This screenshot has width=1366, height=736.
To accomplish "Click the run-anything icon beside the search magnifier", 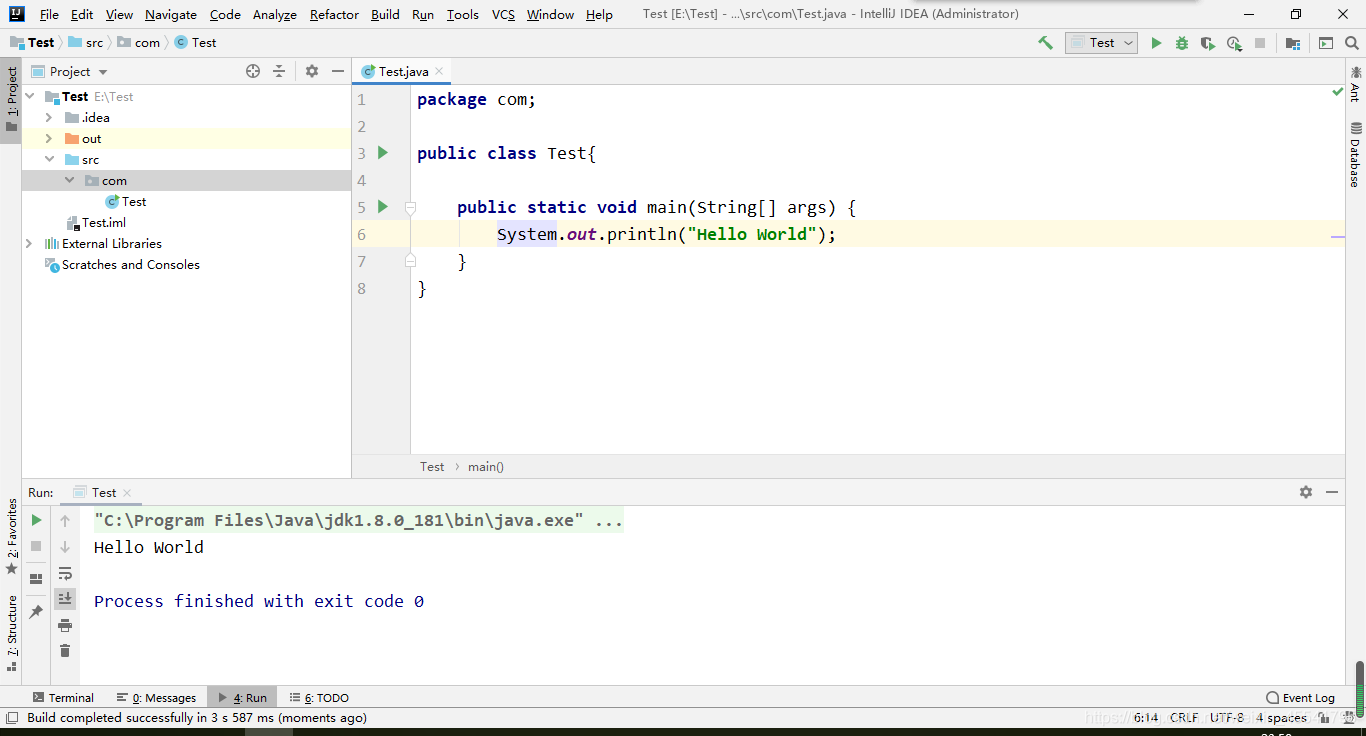I will tap(1326, 43).
